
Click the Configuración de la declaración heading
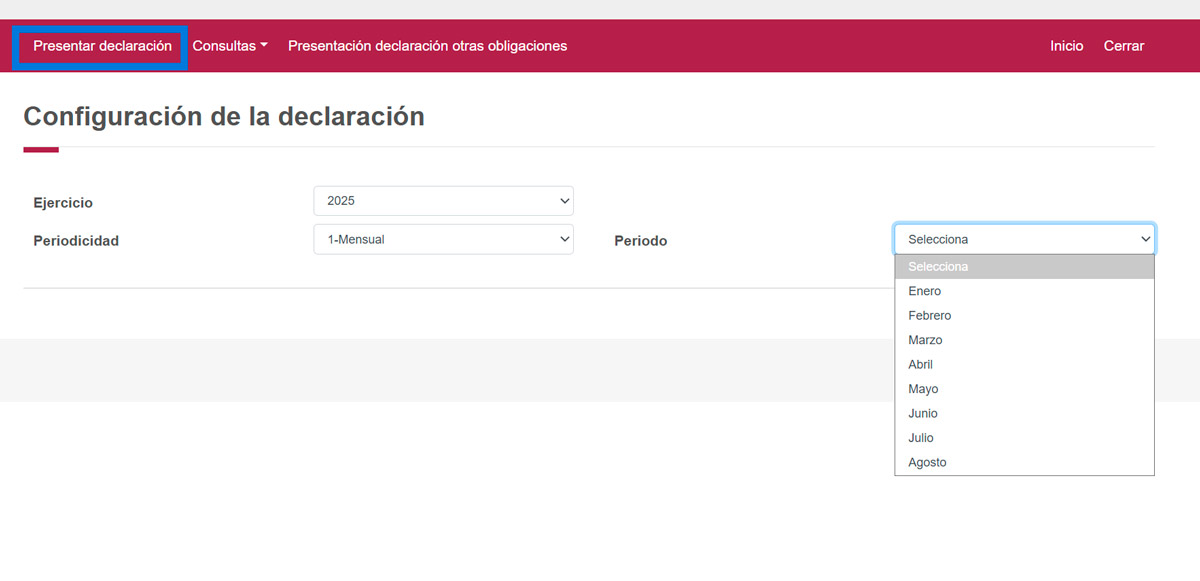pos(224,116)
